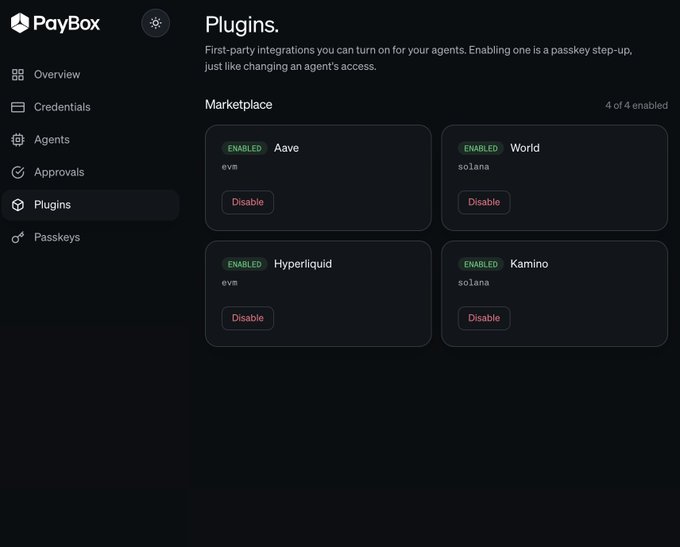Click the Plugins box icon in sidebar
This screenshot has width=680, height=547.
click(18, 205)
